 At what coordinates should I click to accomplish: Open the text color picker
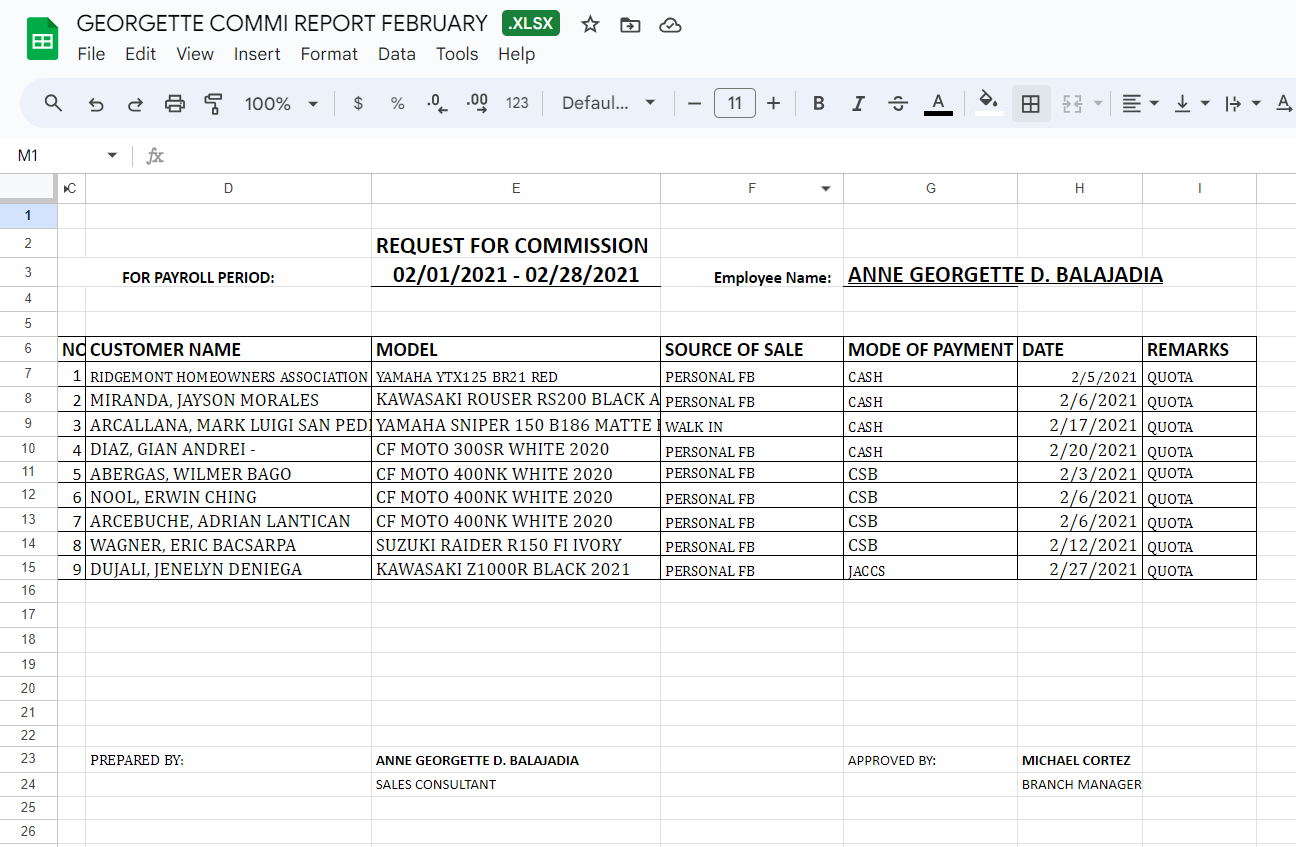[x=938, y=103]
